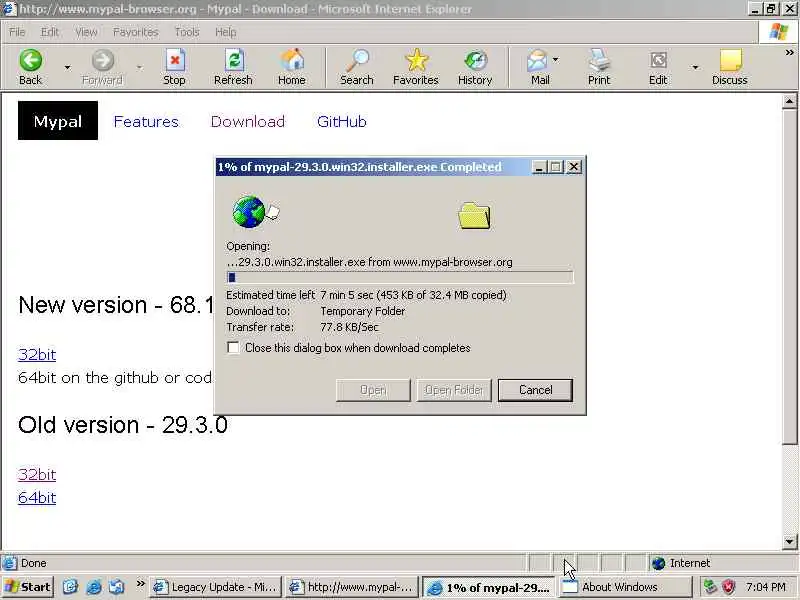The width and height of the screenshot is (800, 600).
Task: Click the 'Temporary Folder' download location text
Action: [x=363, y=311]
